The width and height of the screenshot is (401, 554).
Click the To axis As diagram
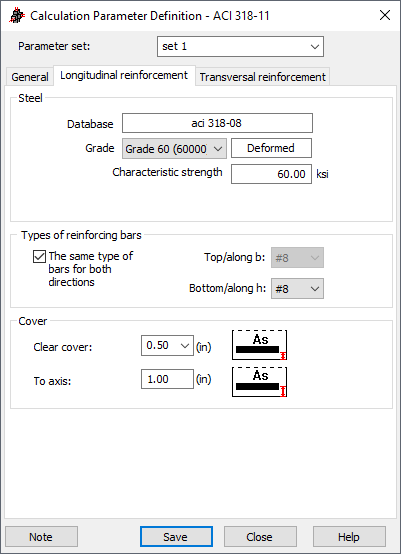(259, 382)
